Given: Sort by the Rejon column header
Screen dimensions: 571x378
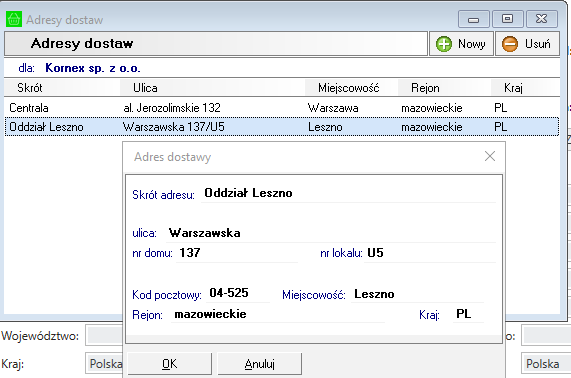Looking at the screenshot, I should click(444, 88).
